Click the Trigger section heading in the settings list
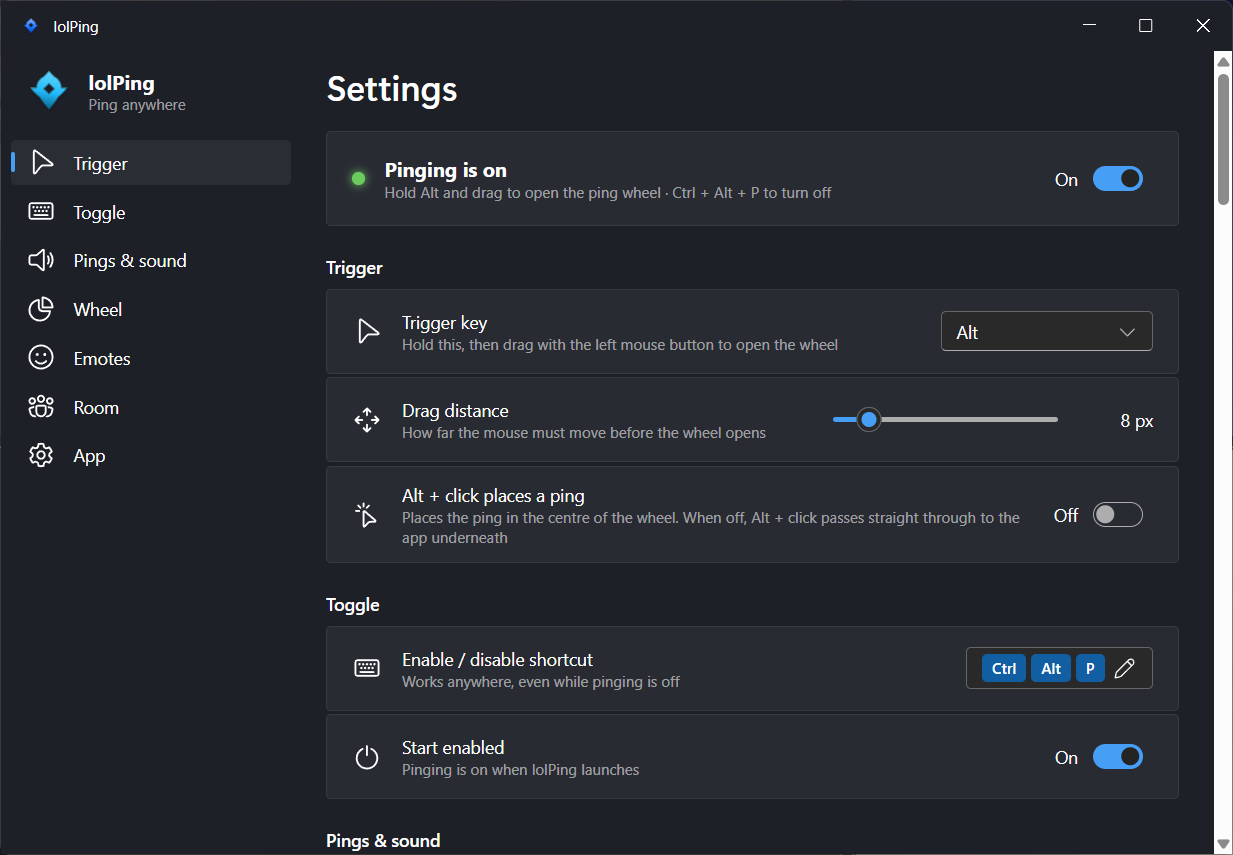Image resolution: width=1233 pixels, height=855 pixels. [x=354, y=268]
